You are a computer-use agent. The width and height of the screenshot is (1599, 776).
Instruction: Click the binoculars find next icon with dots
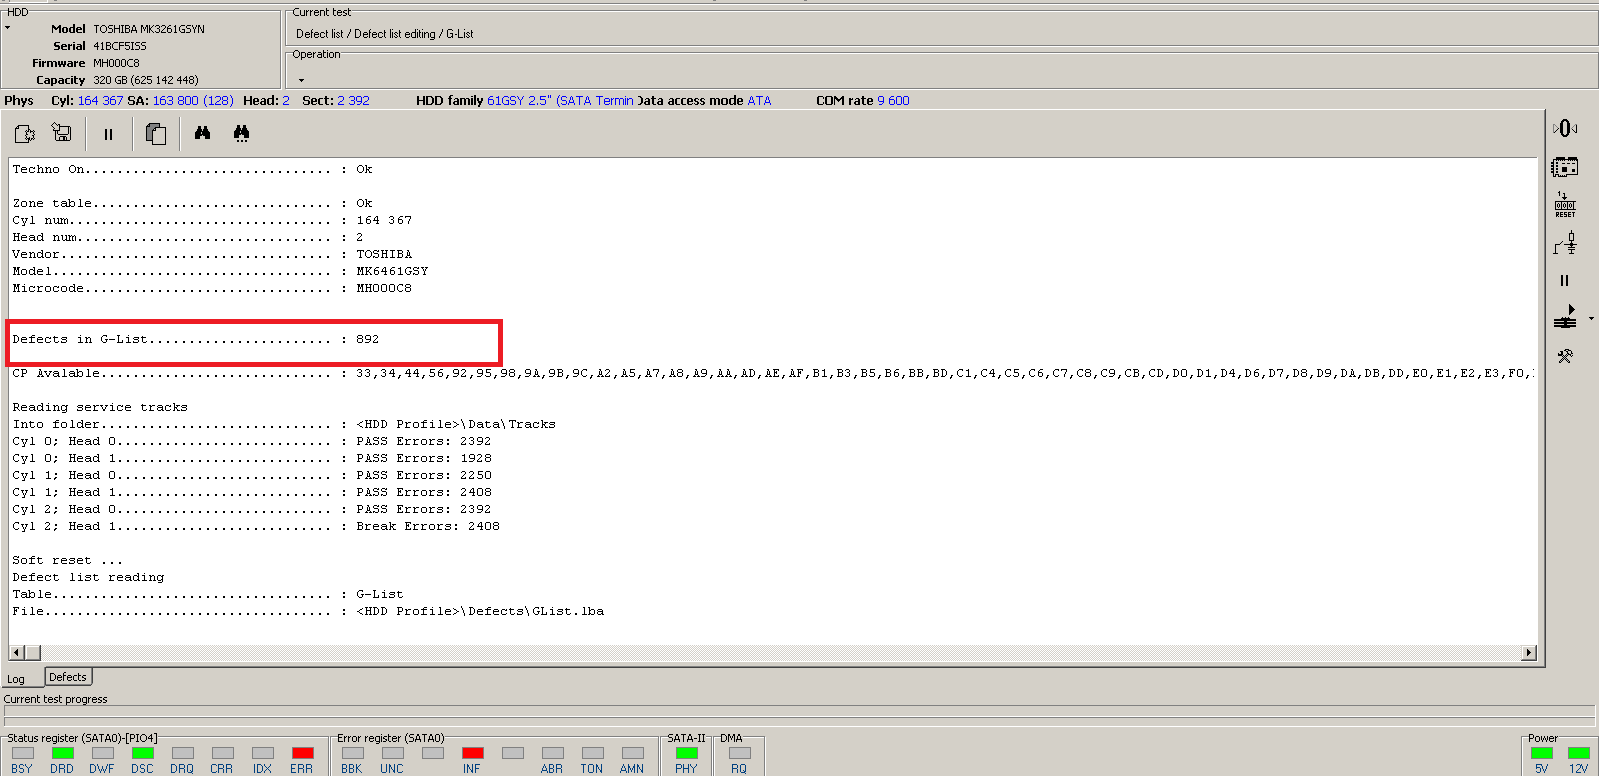click(241, 133)
